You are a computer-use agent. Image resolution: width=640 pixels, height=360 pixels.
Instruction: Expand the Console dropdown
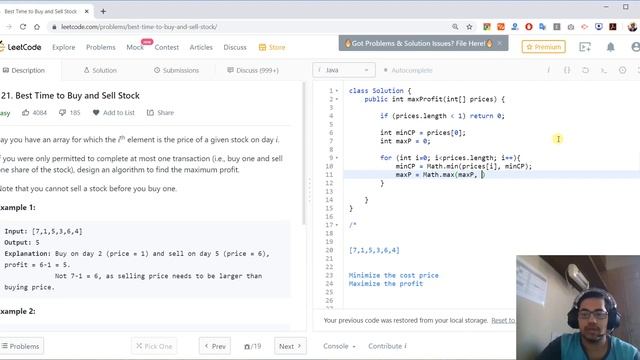click(x=339, y=346)
